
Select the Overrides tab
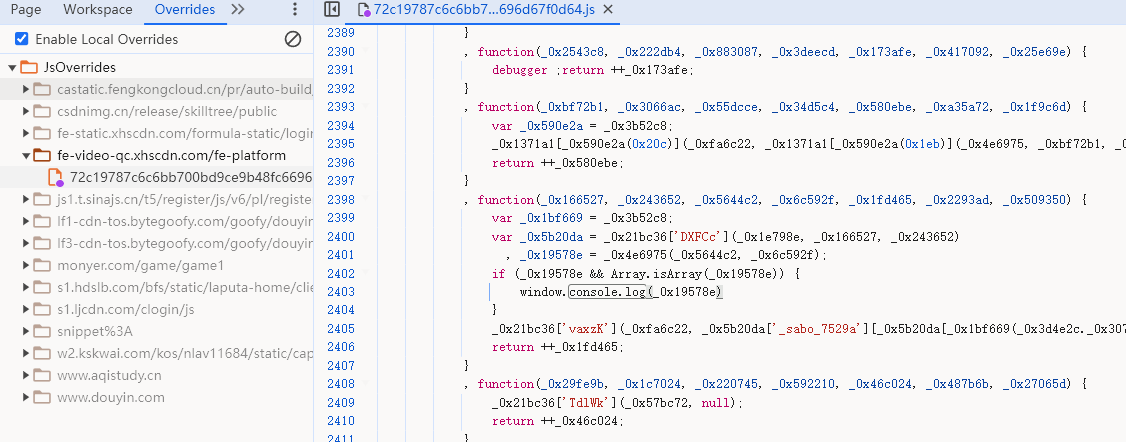pyautogui.click(x=185, y=9)
